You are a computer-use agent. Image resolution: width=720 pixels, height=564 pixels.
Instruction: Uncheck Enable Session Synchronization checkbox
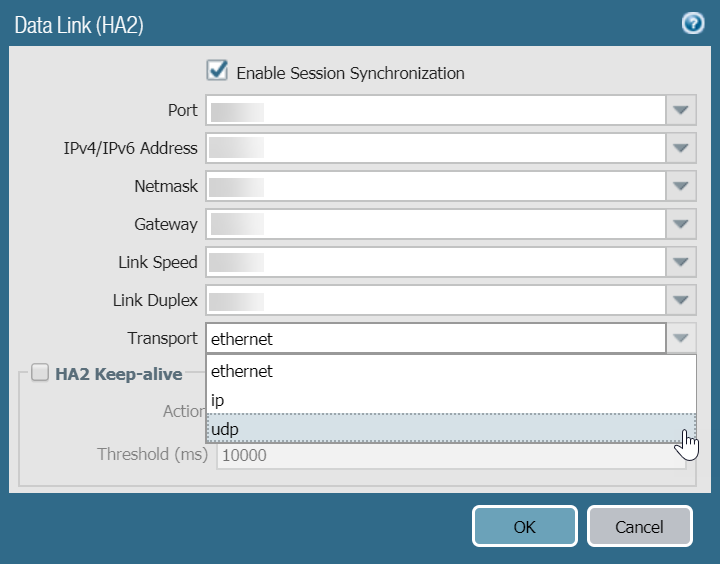coord(217,71)
